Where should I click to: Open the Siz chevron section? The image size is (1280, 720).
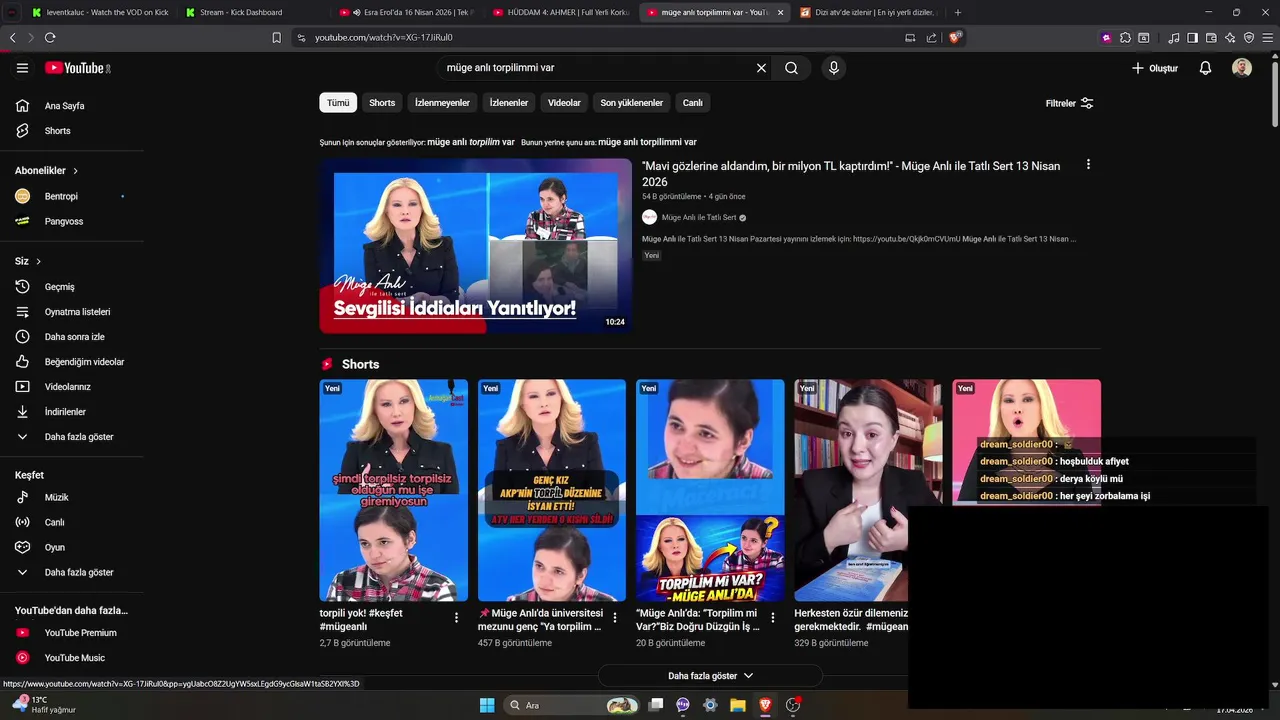point(28,261)
